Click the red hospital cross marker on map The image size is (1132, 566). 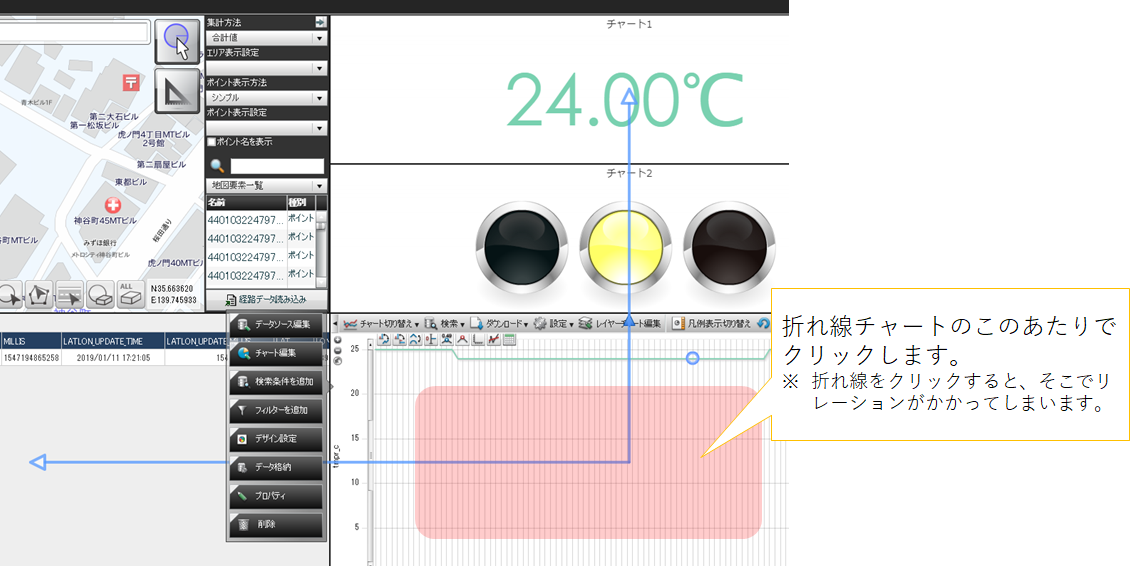(x=113, y=206)
